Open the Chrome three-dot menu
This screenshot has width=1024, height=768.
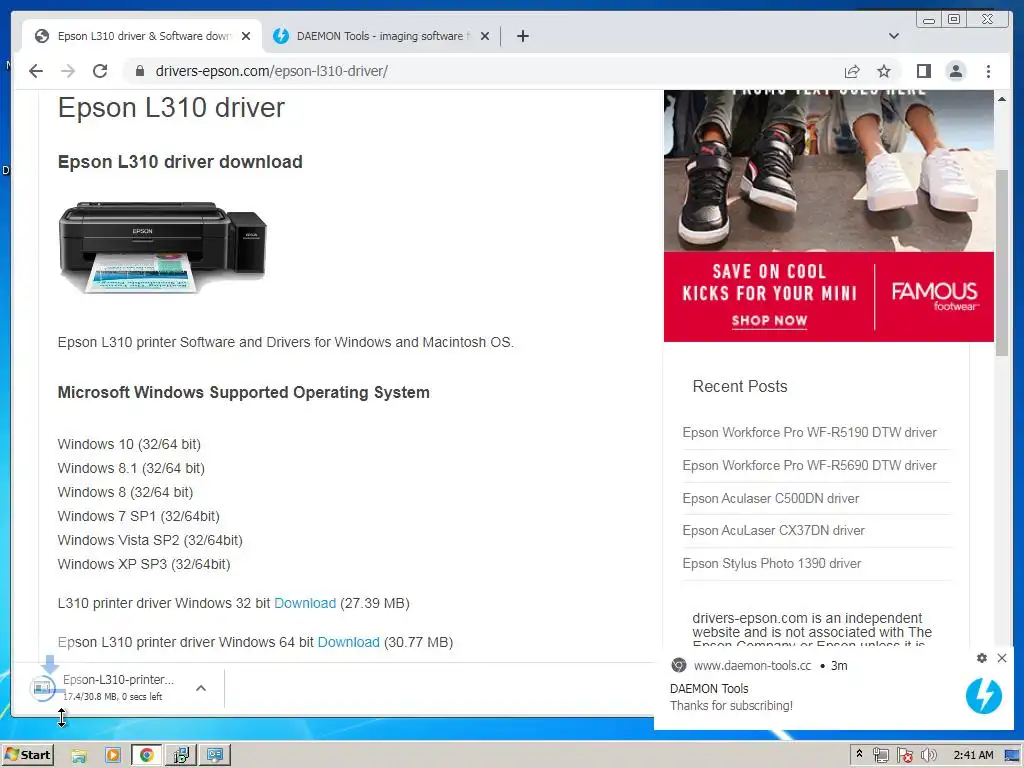click(x=988, y=71)
